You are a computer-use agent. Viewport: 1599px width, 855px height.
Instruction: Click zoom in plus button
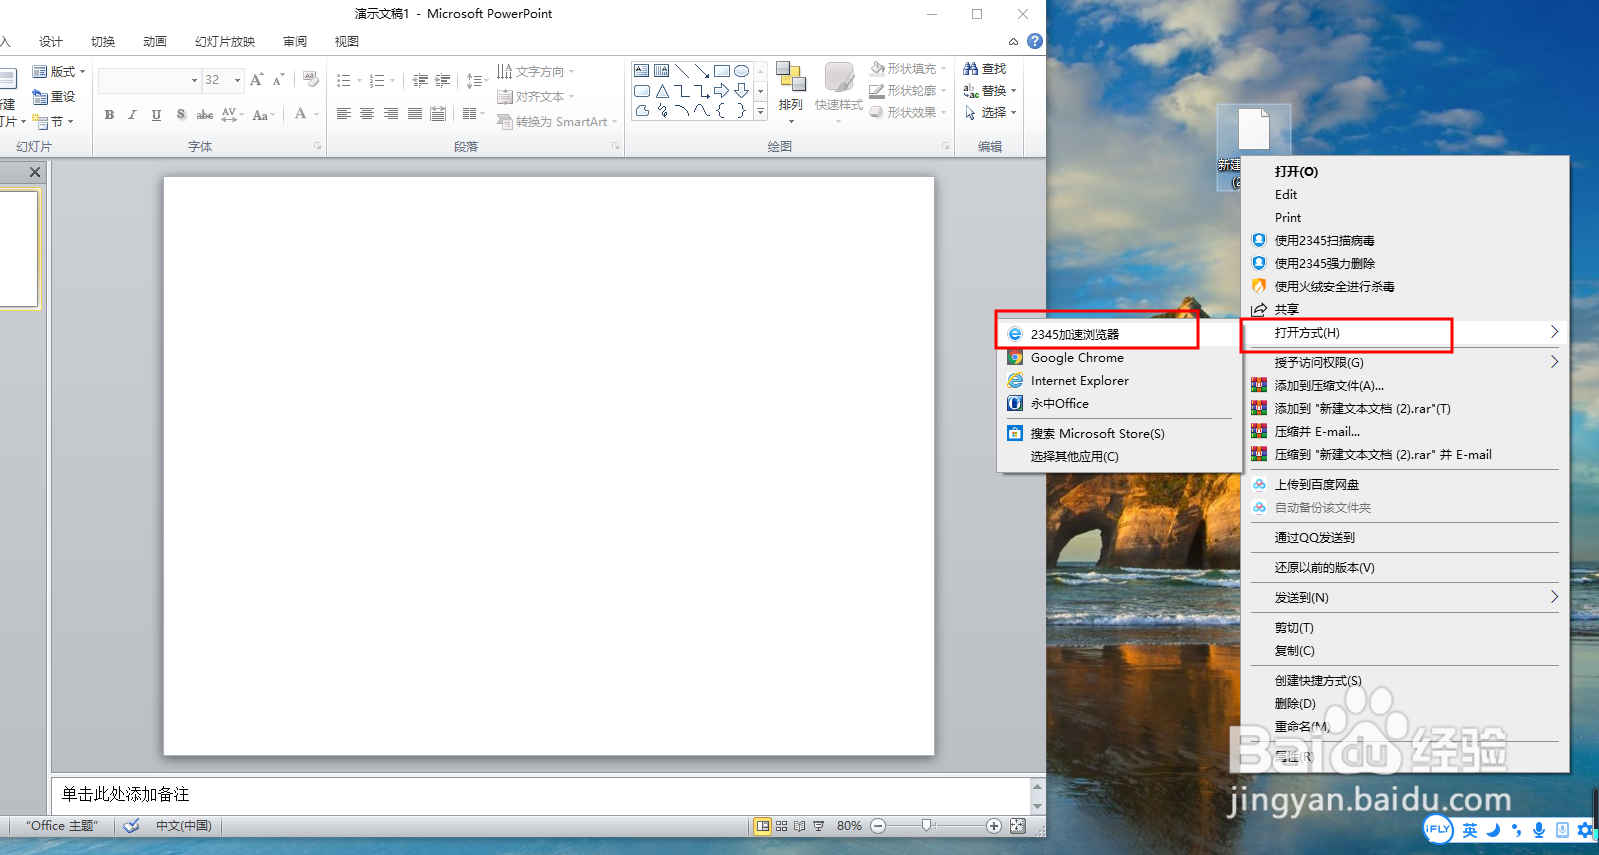[994, 826]
